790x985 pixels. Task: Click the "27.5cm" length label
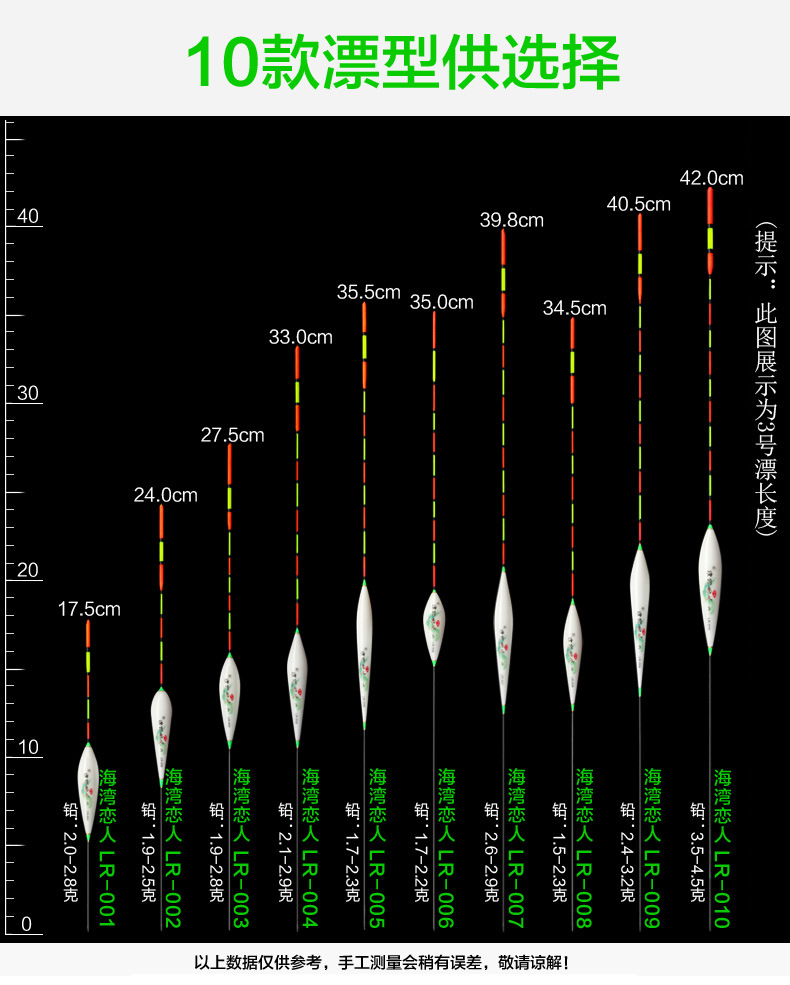pyautogui.click(x=232, y=435)
